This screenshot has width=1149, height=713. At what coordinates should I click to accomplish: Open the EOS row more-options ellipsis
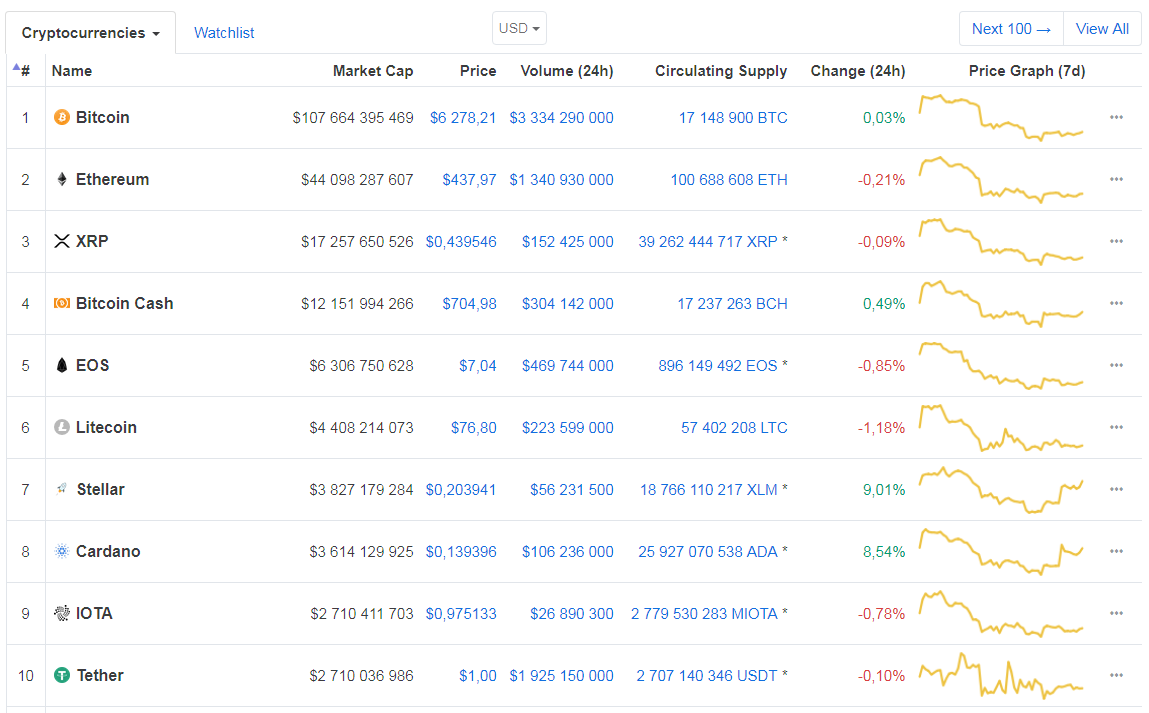[1116, 365]
